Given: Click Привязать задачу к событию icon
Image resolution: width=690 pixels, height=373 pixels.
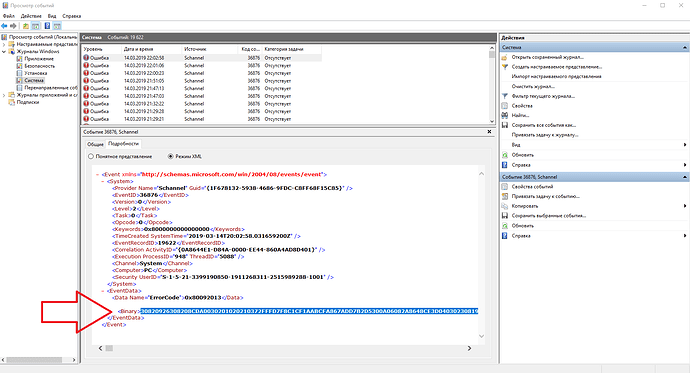Looking at the screenshot, I should coord(505,196).
